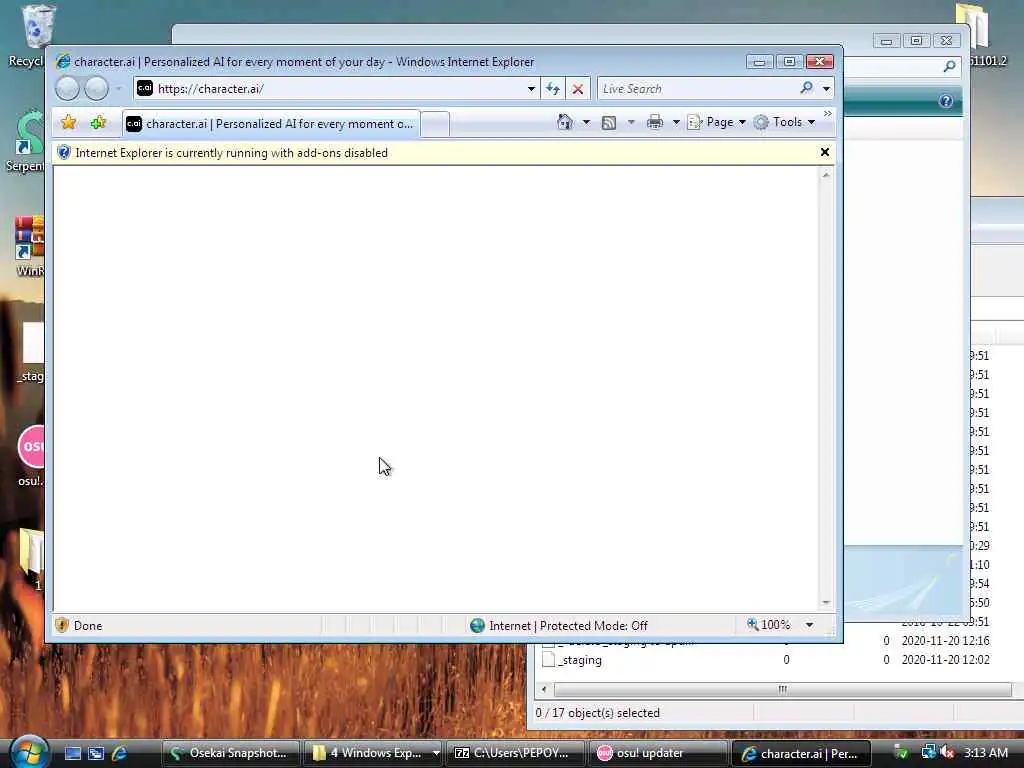Click the character.ai taskbar button
1024x768 pixels.
(801, 753)
